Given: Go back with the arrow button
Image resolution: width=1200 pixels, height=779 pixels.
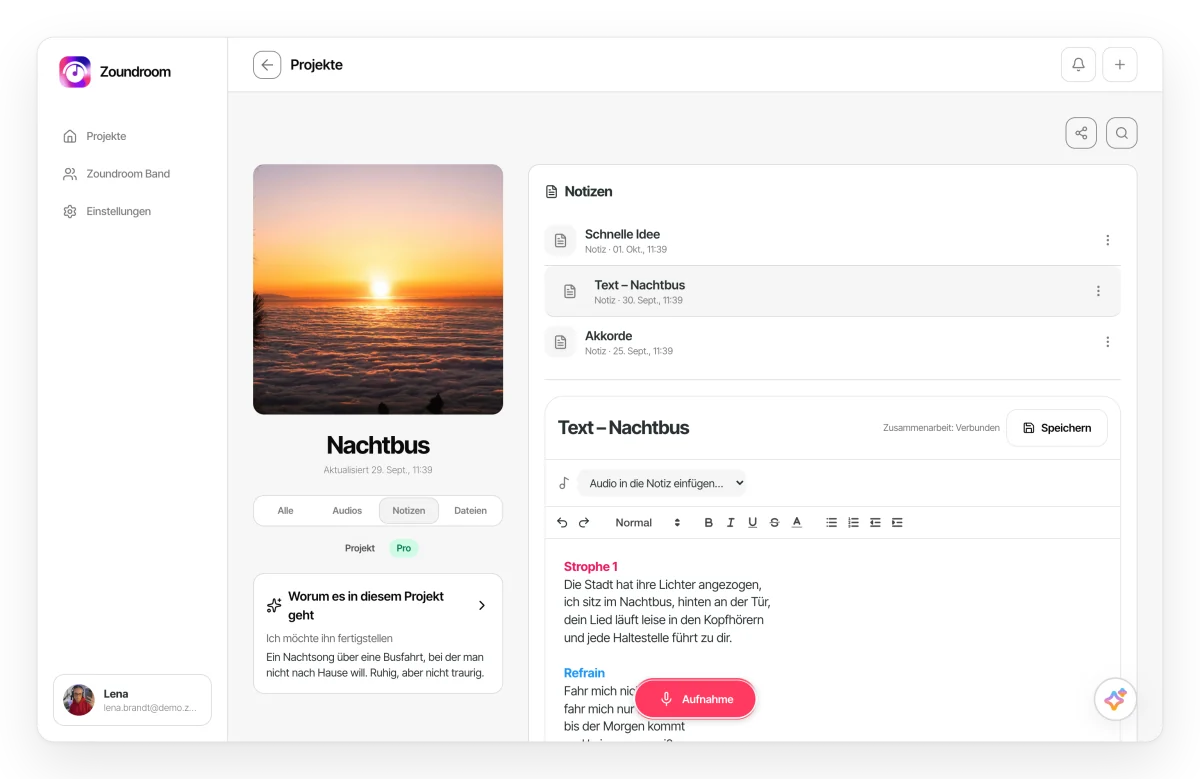Looking at the screenshot, I should click(267, 65).
